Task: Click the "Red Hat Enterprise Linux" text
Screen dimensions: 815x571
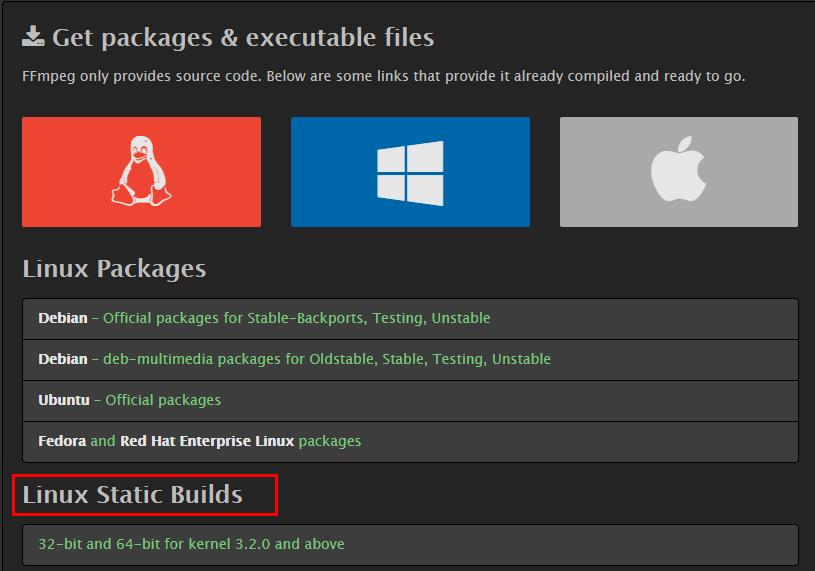Action: [206, 441]
